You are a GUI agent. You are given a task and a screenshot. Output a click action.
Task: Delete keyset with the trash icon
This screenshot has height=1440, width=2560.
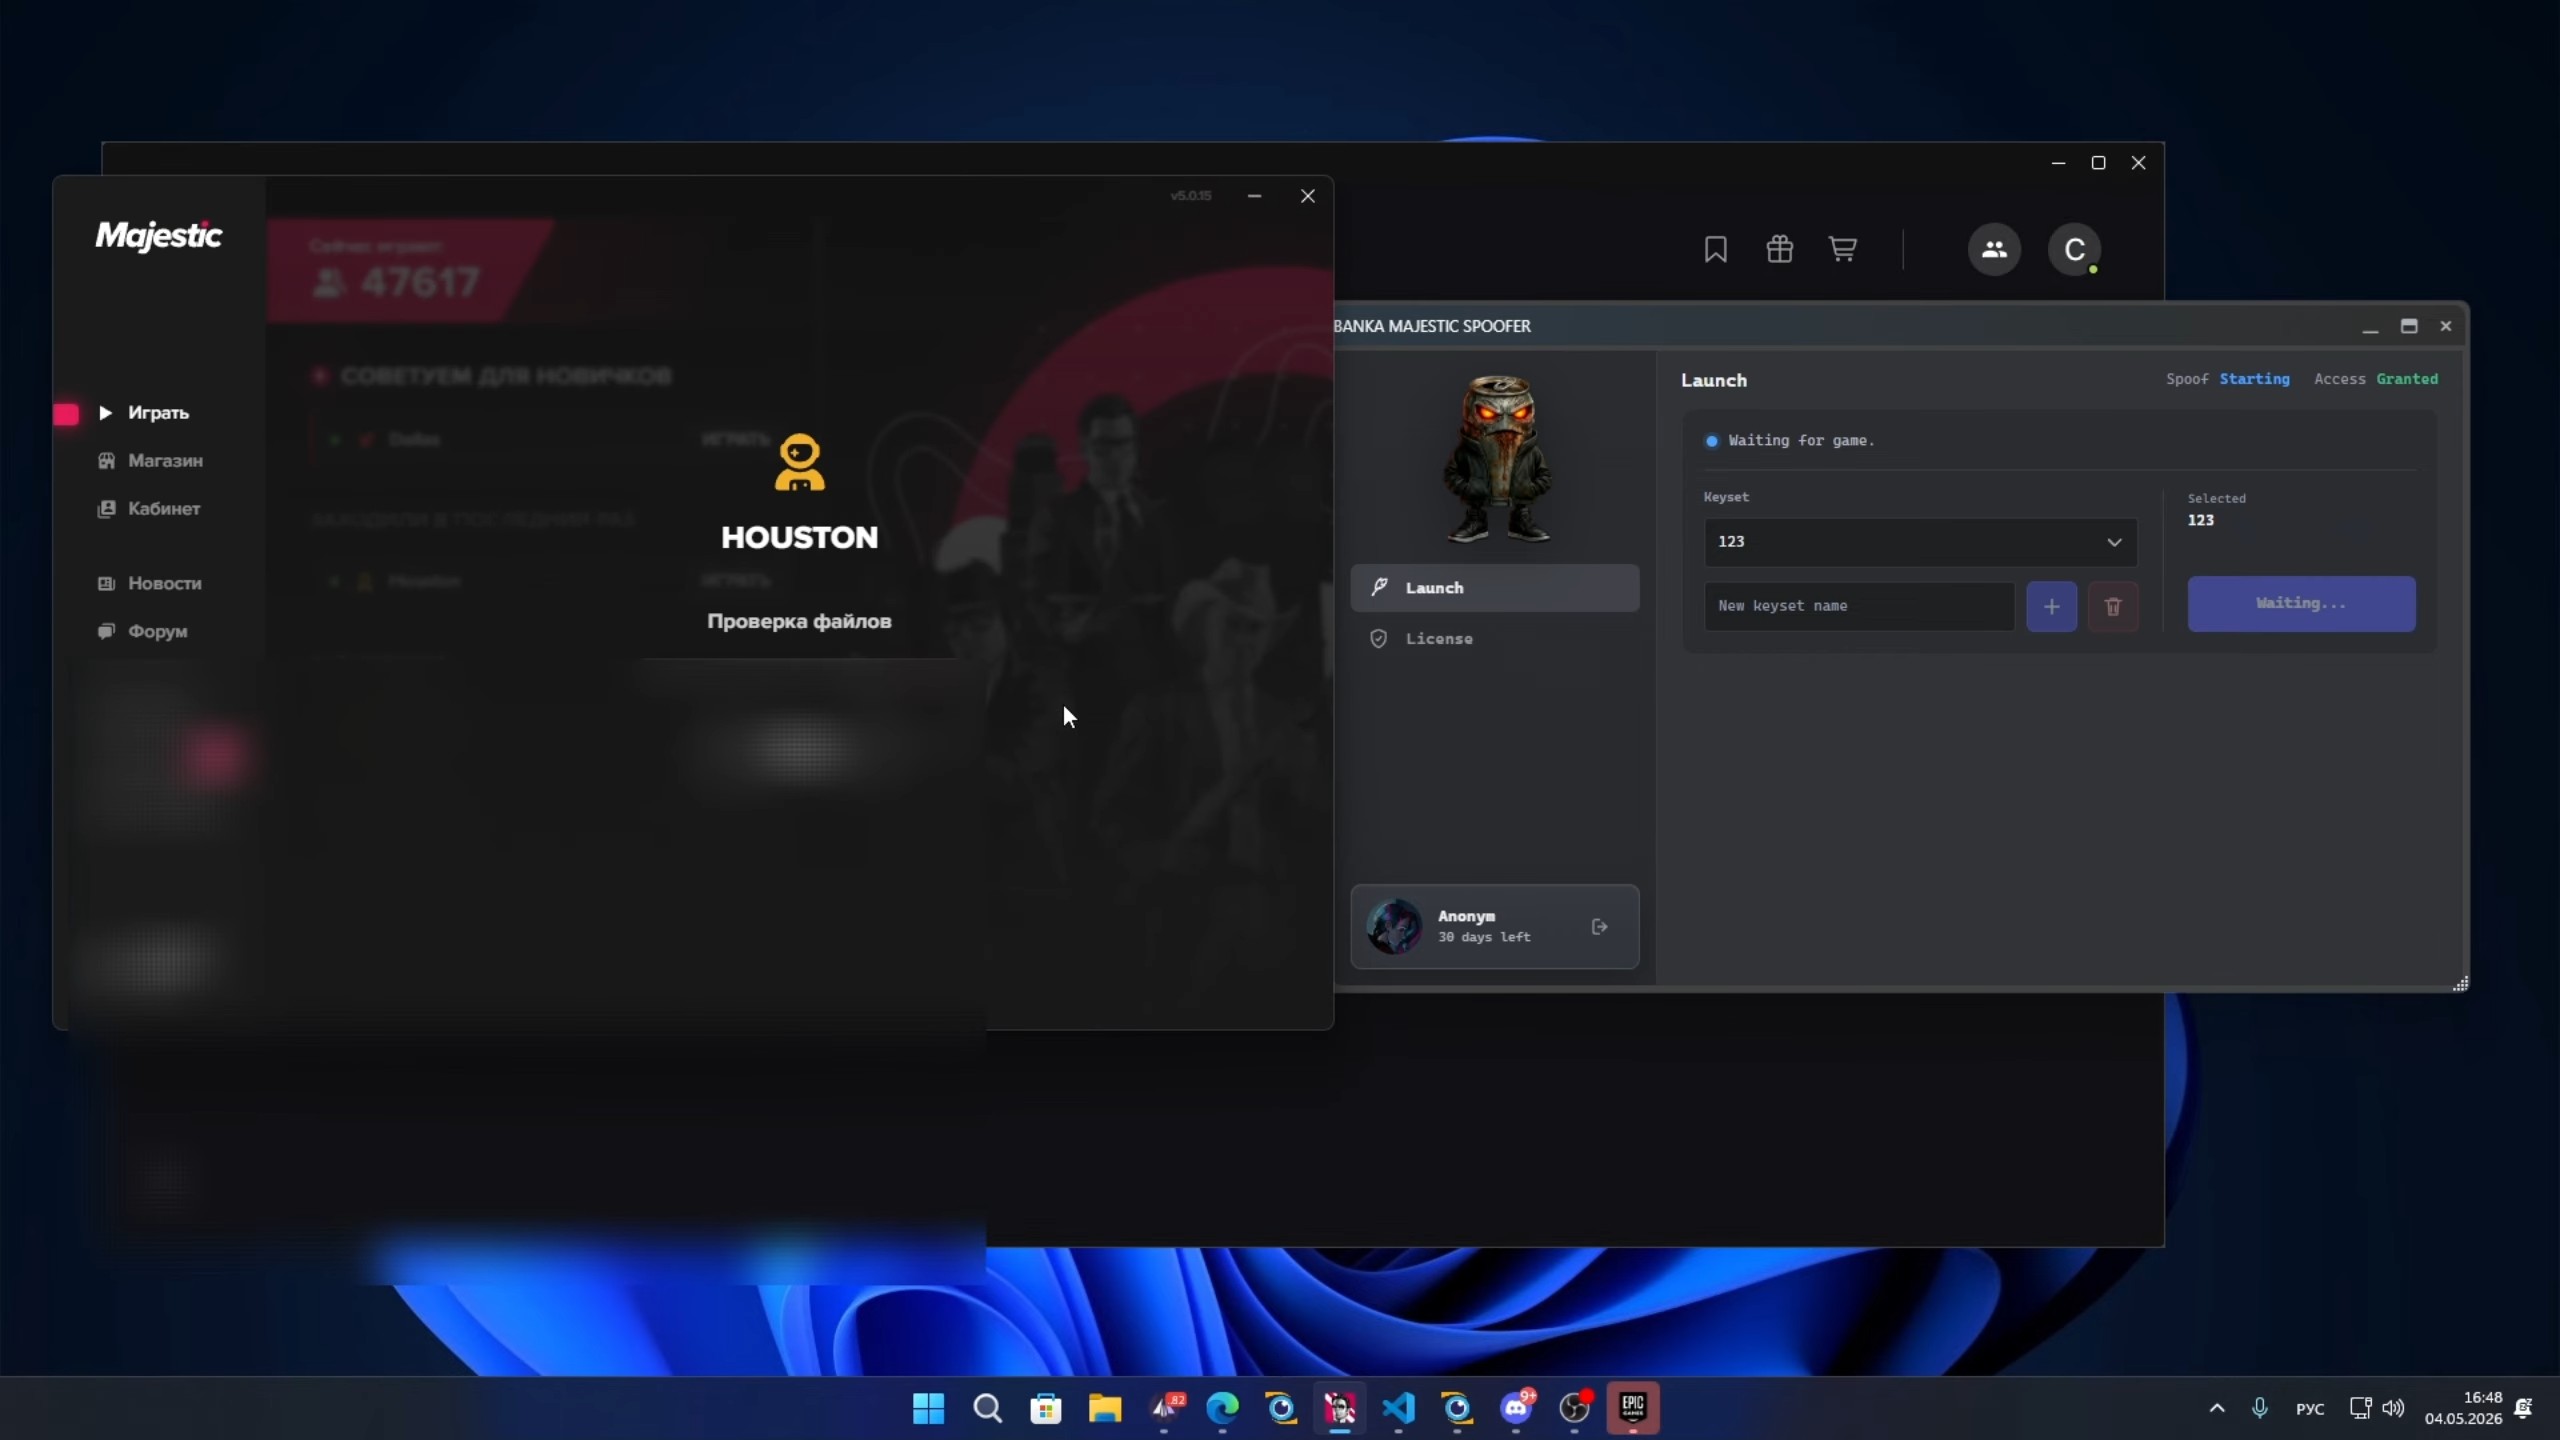(x=2113, y=607)
